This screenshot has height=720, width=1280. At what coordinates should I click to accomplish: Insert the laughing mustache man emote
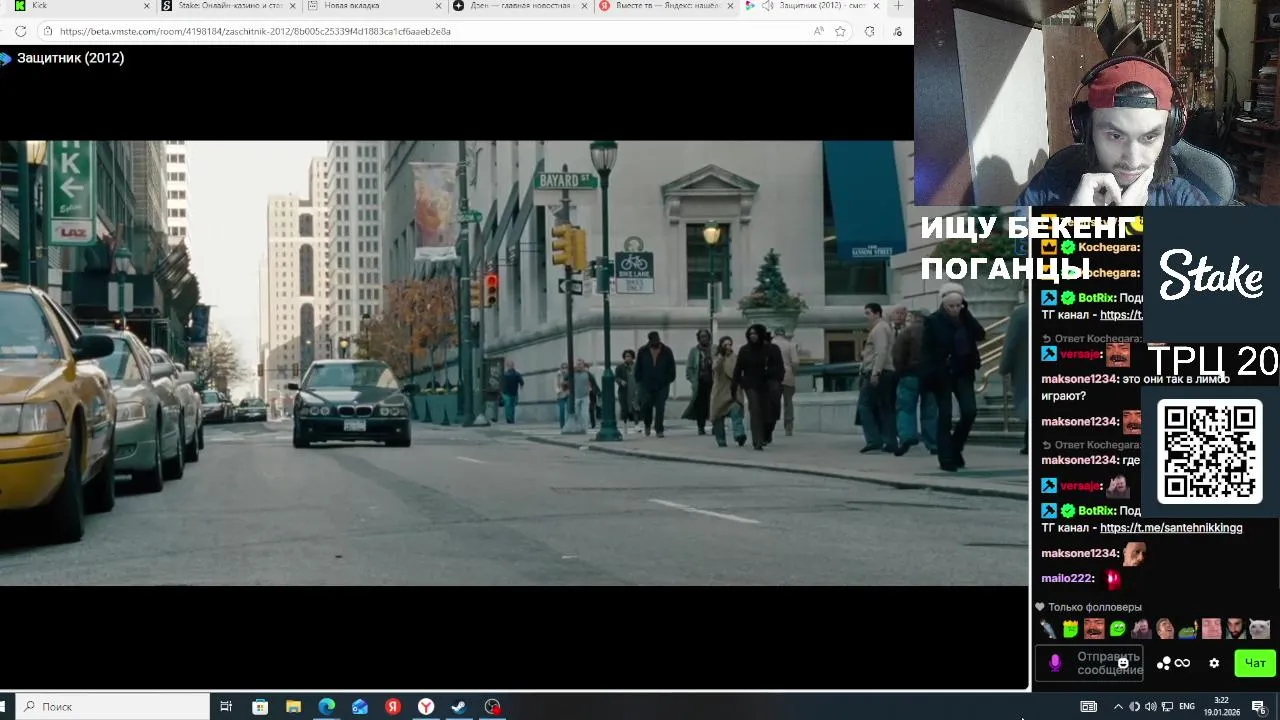point(1094,629)
